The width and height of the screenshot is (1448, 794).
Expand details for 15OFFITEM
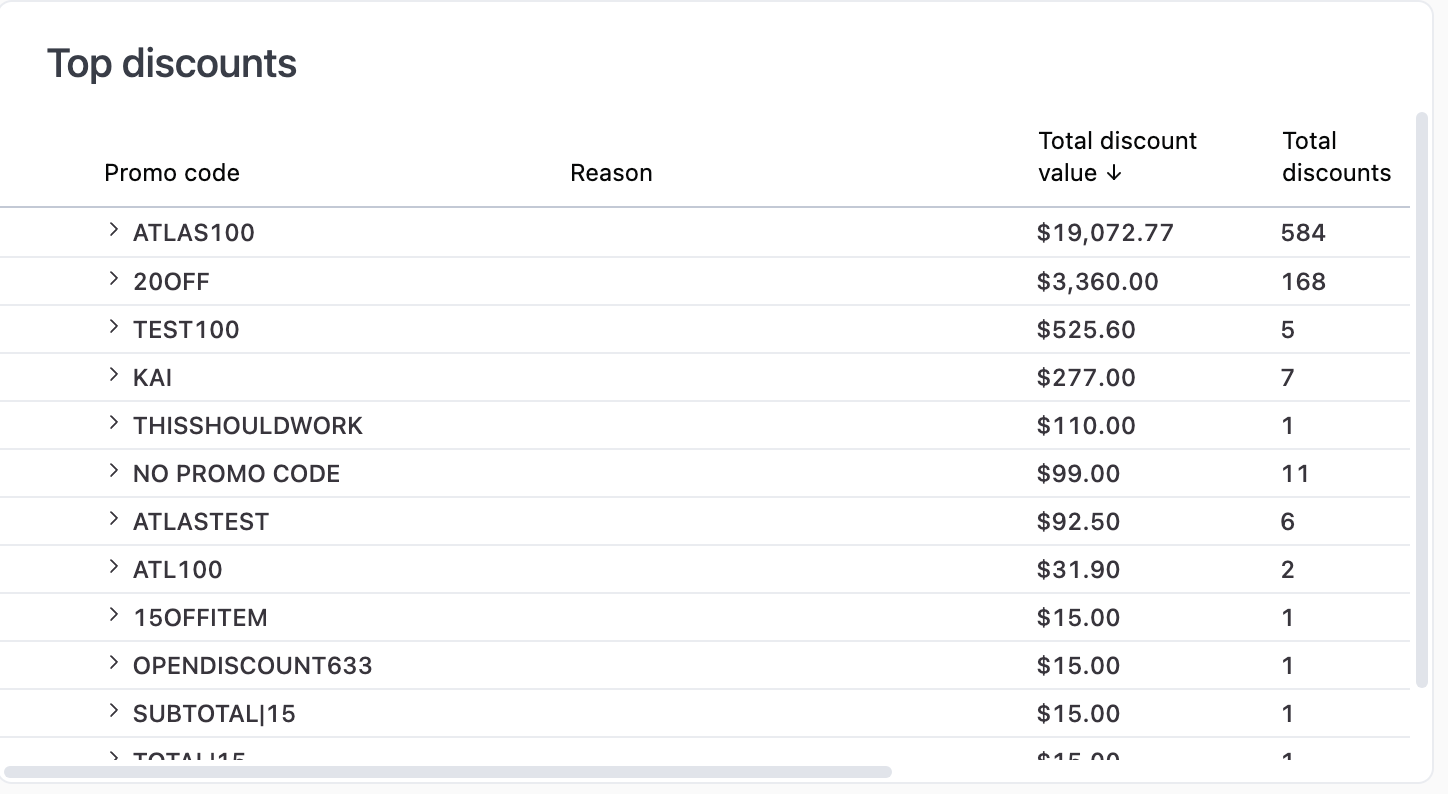pos(113,617)
